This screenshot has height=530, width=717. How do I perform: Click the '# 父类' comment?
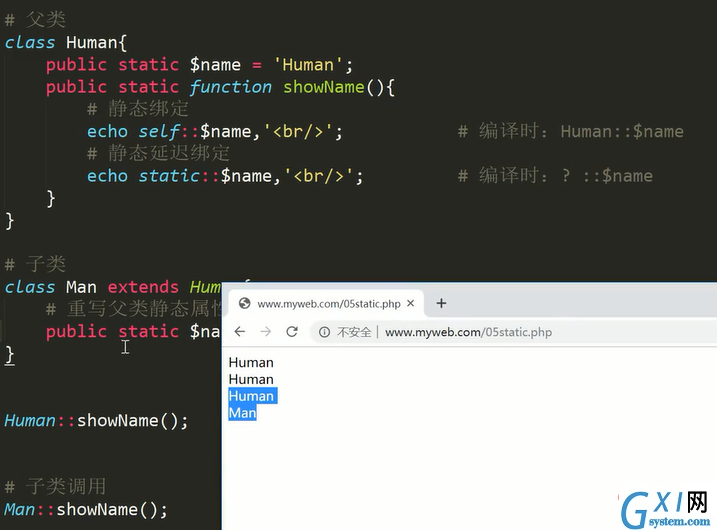(35, 20)
